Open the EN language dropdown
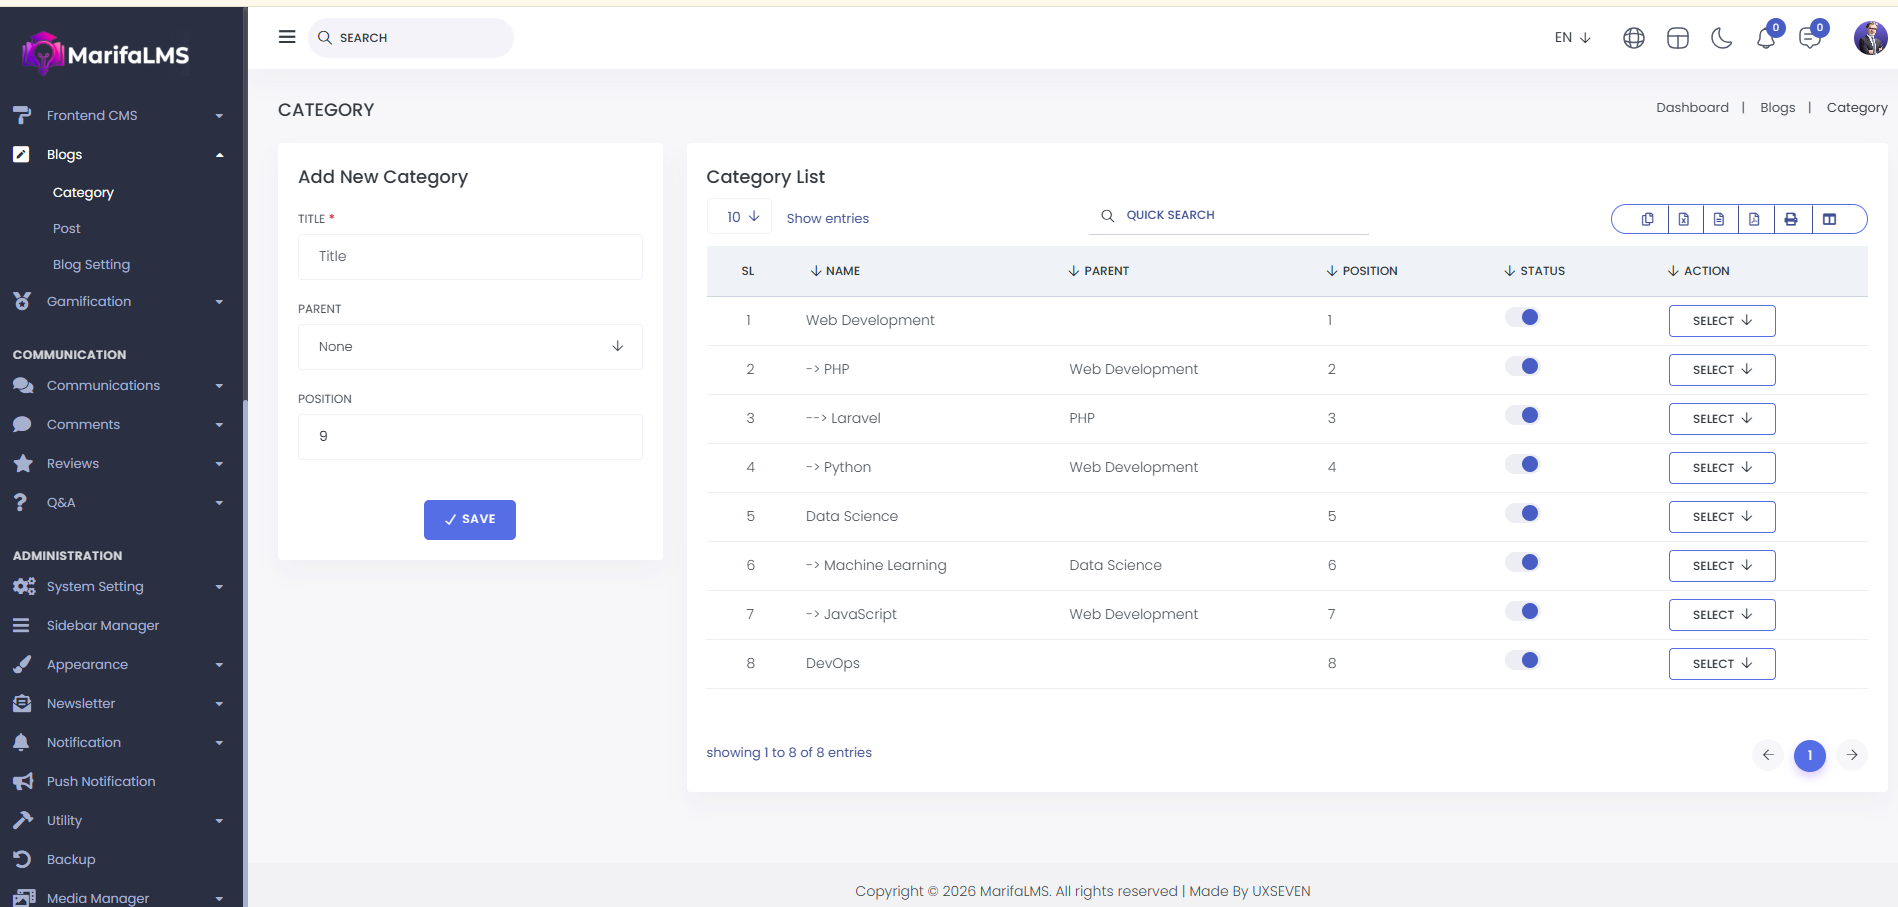Screen dimensions: 1898x907 (1572, 38)
